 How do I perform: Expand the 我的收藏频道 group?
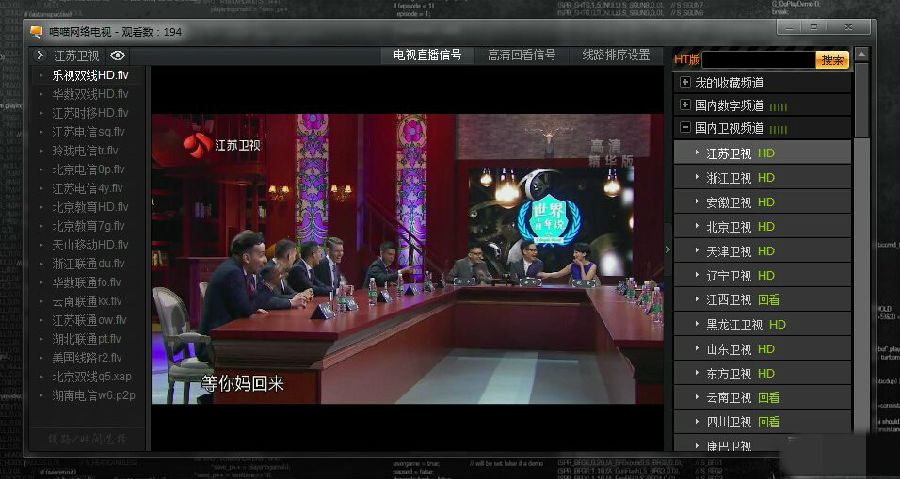(x=685, y=82)
